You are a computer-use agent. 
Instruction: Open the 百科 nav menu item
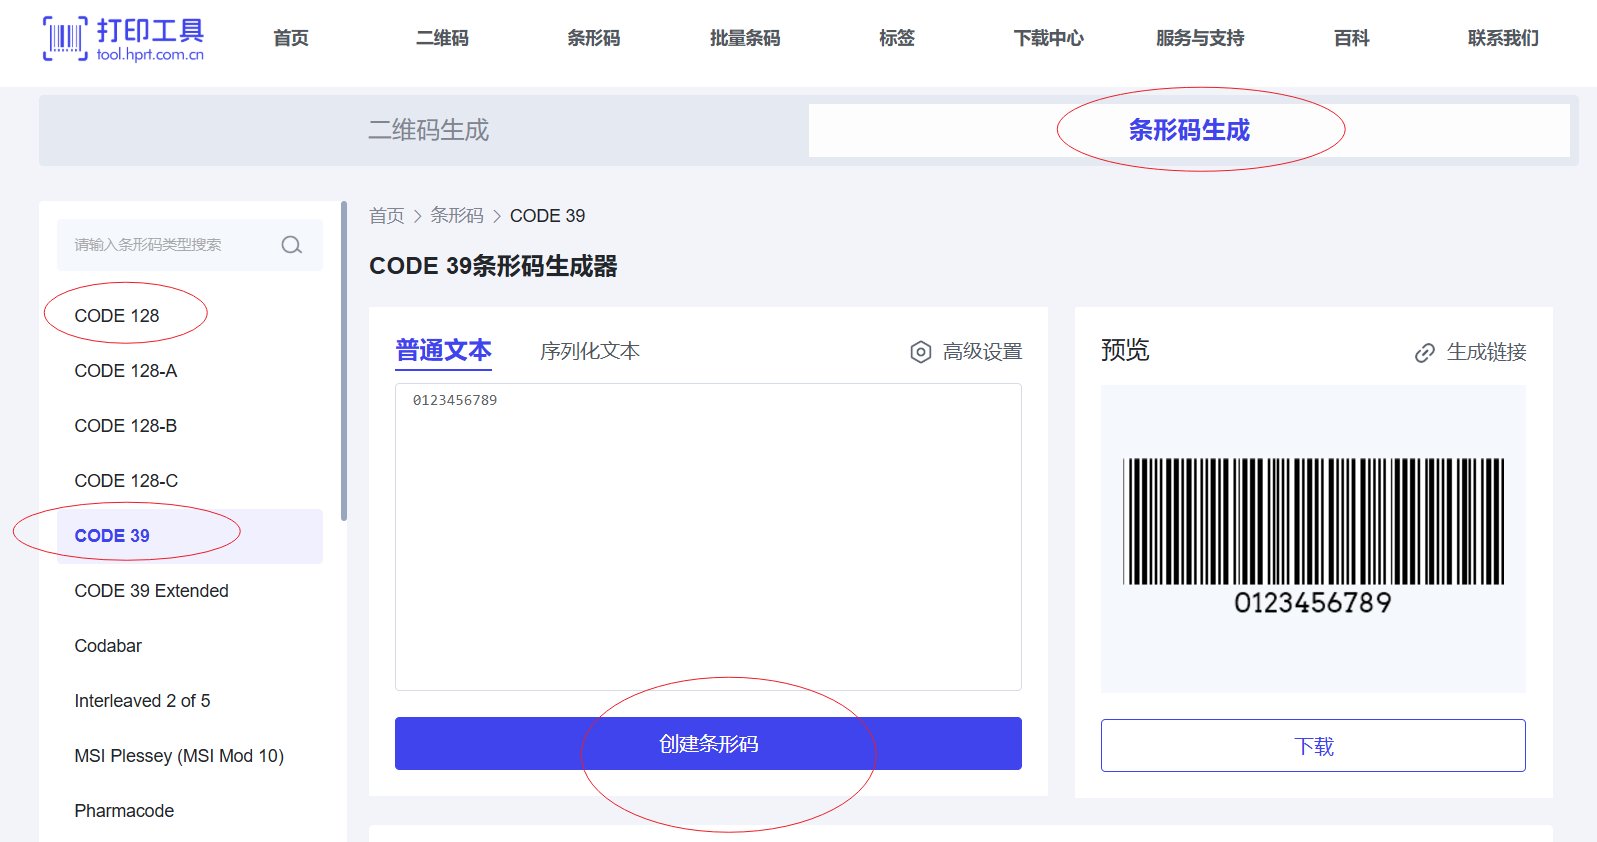coord(1351,38)
